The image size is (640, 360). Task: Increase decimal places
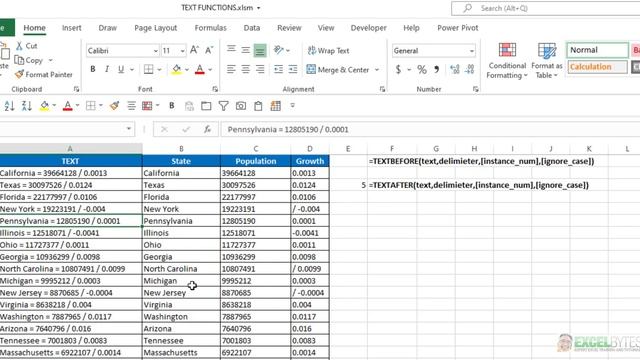(455, 69)
